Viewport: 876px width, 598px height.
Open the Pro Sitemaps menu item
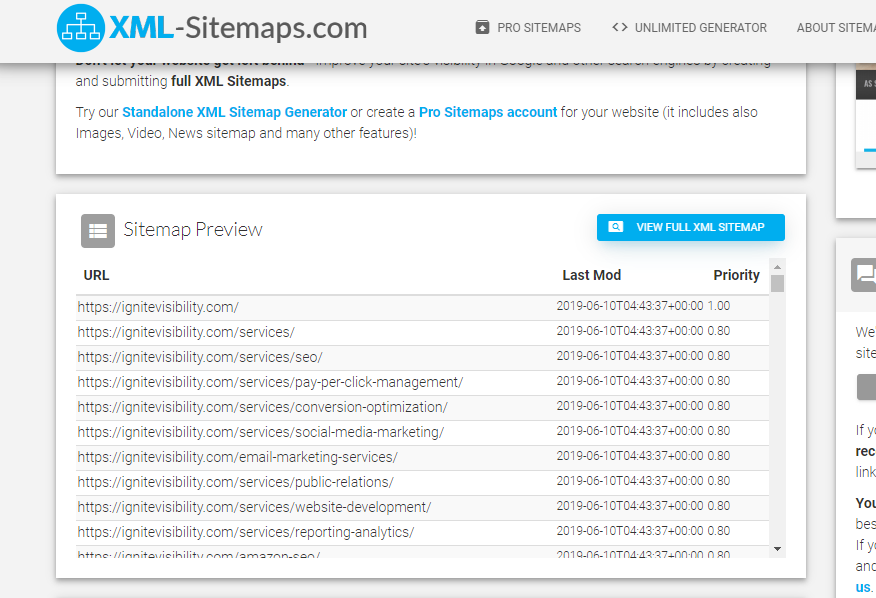click(x=538, y=28)
